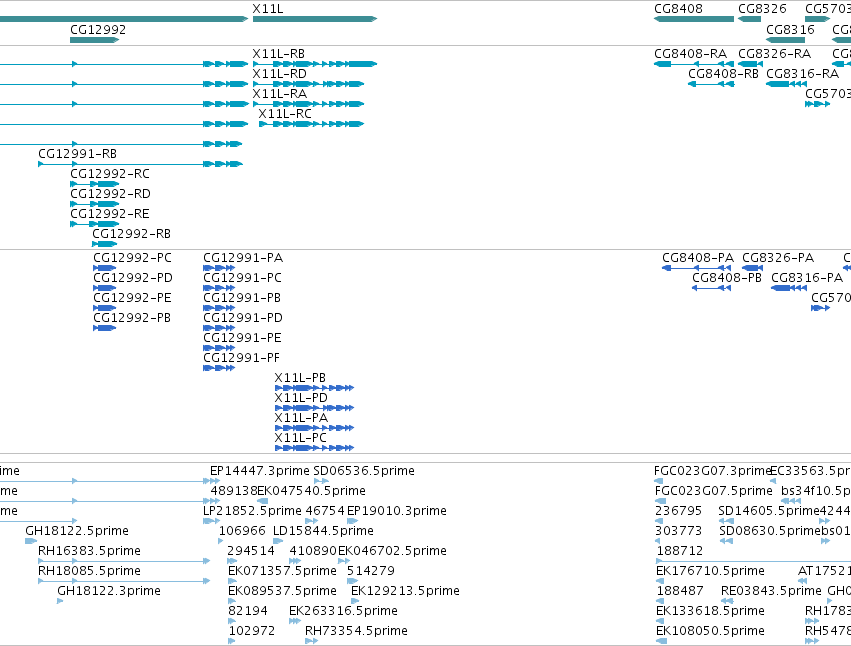Open the X11L-PA protein label

click(x=301, y=419)
